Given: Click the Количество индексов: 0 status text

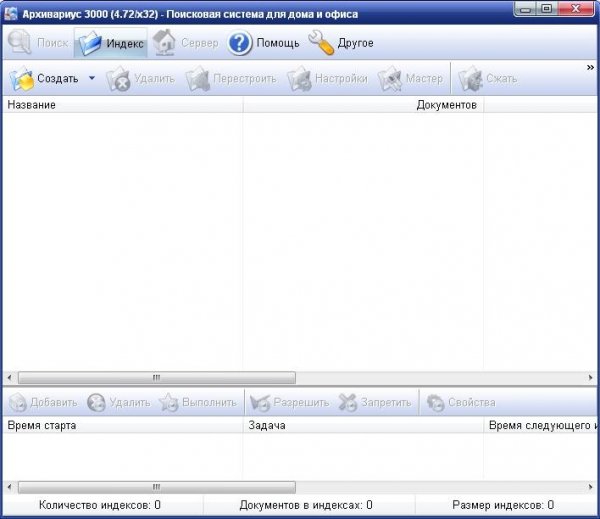Looking at the screenshot, I should point(100,505).
